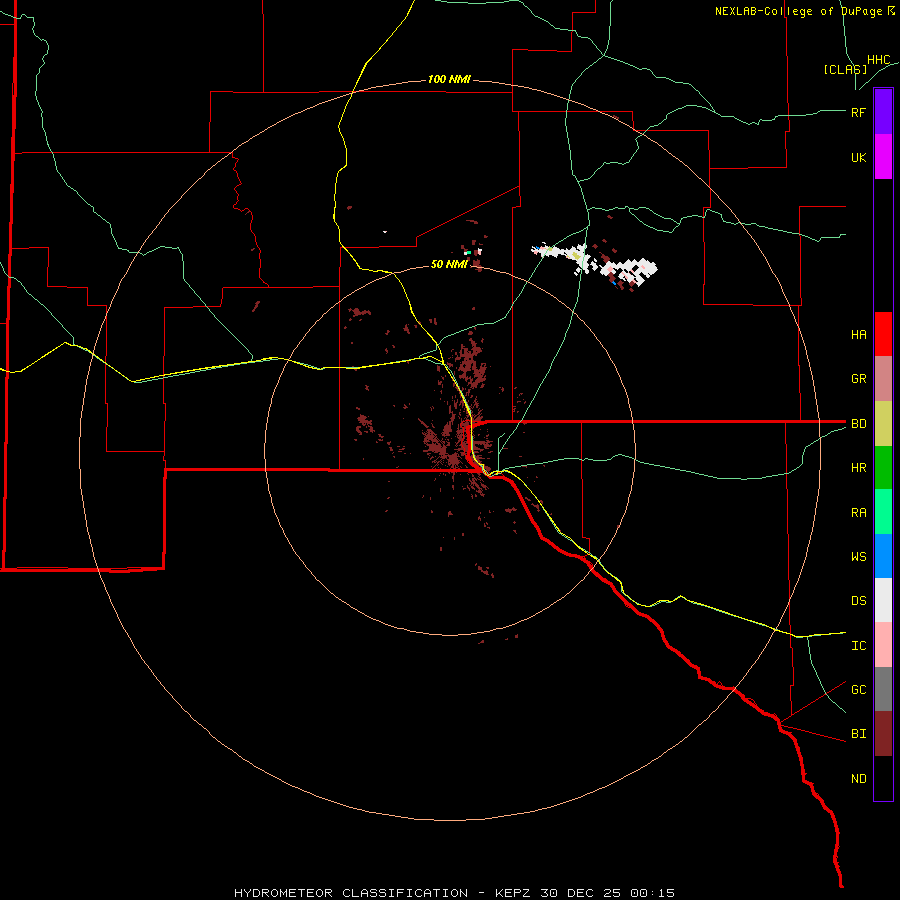This screenshot has height=900, width=900.
Task: Click the 50 NMI range ring label
Action: (449, 264)
